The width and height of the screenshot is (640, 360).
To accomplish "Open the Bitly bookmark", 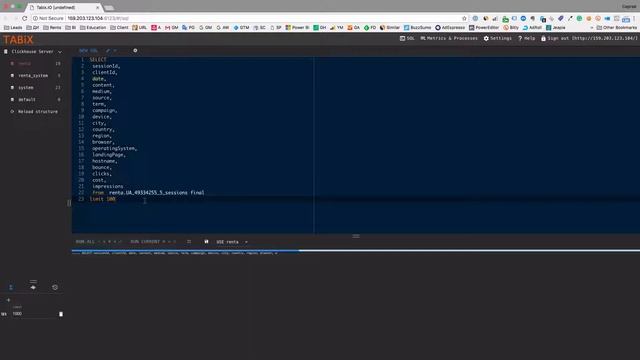I will [x=511, y=28].
